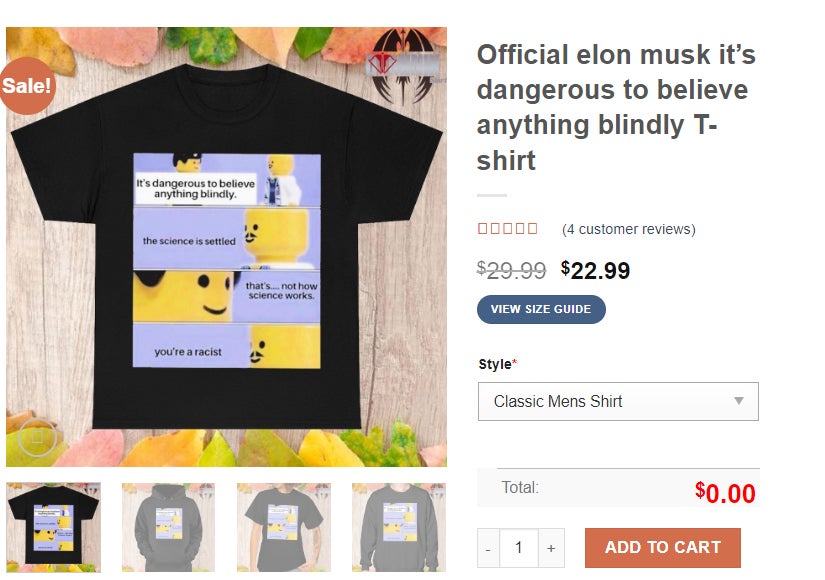Open the VIEW SIZE GUIDE
The height and width of the screenshot is (580, 825).
coord(541,309)
